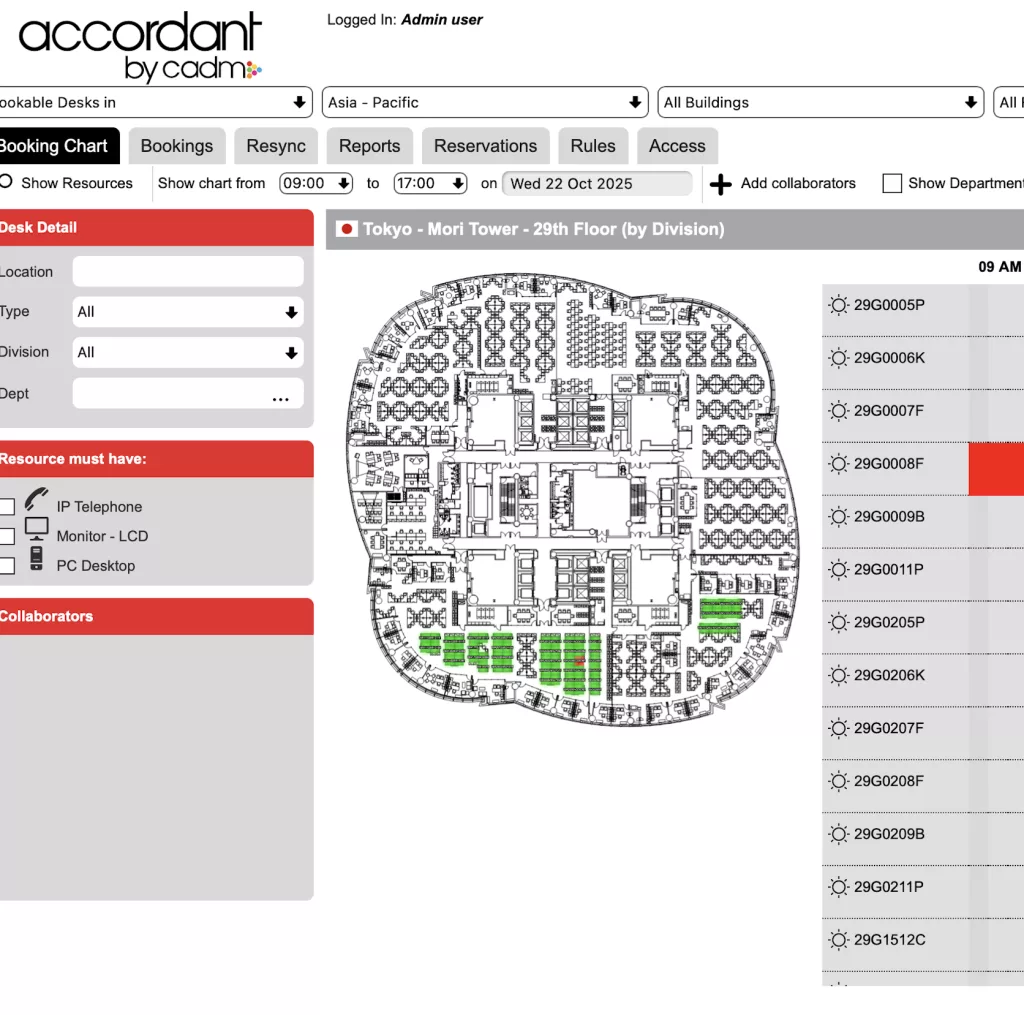Click the plus icon for Add collaborators

pos(720,184)
